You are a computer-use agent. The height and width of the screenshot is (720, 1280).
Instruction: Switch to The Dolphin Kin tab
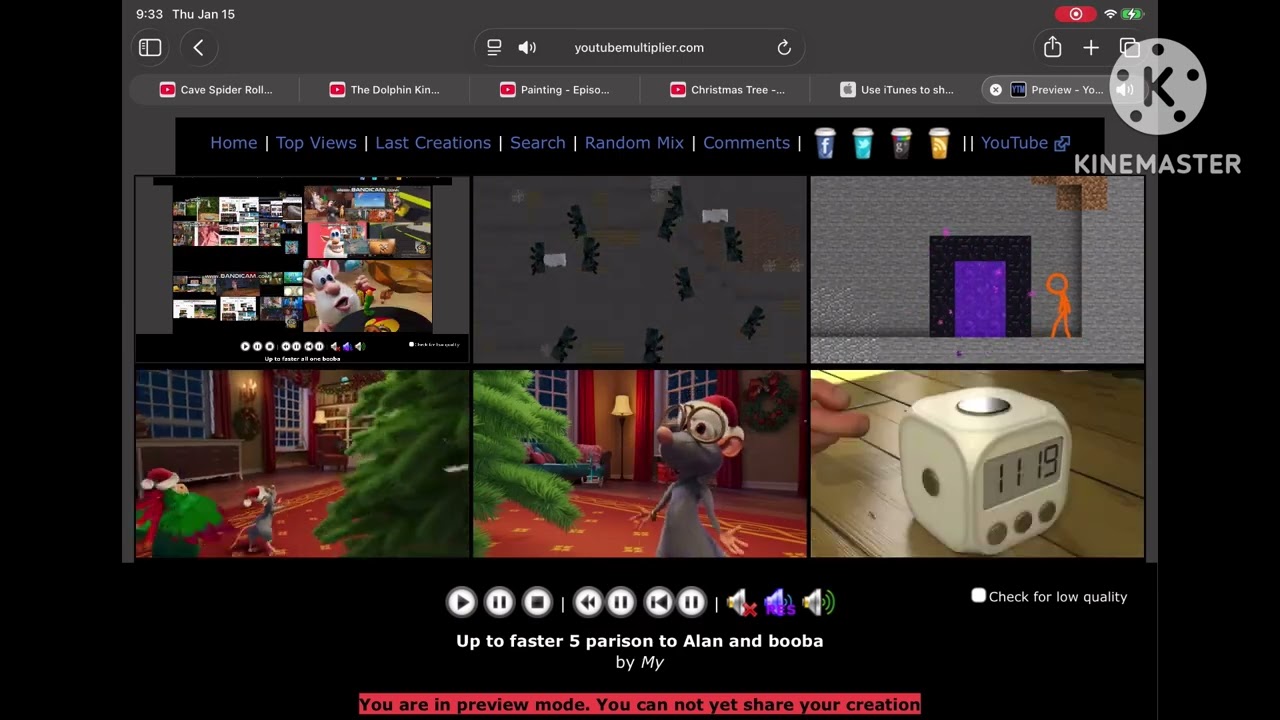point(385,90)
